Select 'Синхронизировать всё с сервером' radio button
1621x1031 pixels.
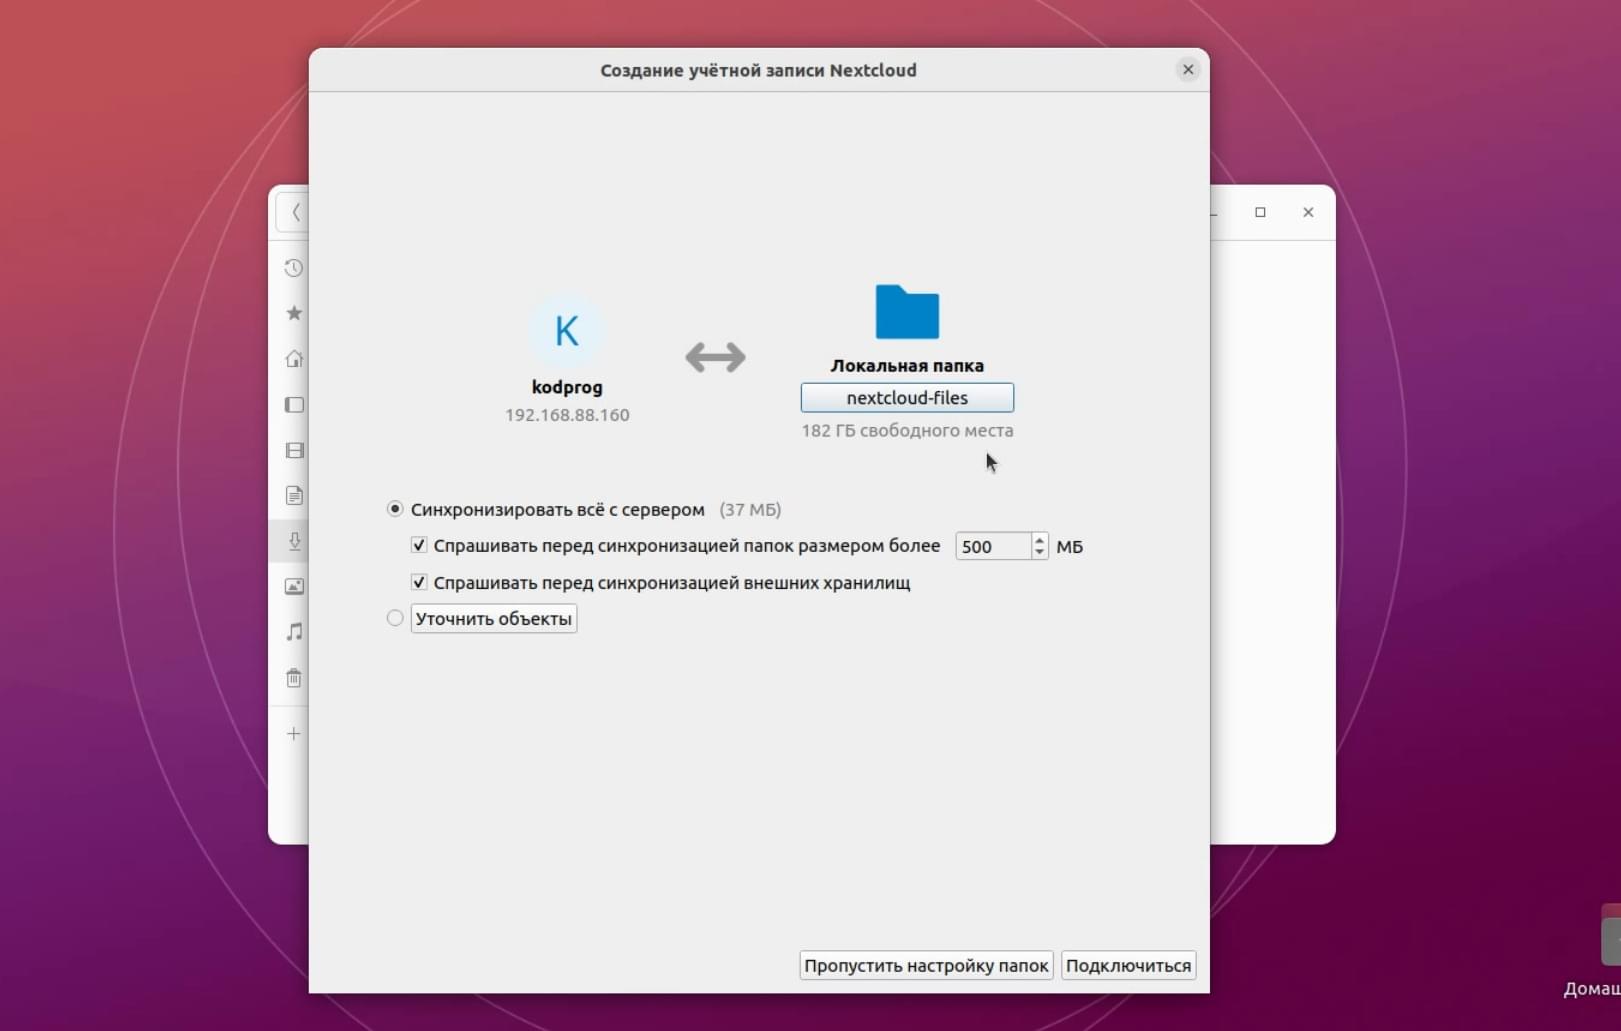[x=395, y=509]
